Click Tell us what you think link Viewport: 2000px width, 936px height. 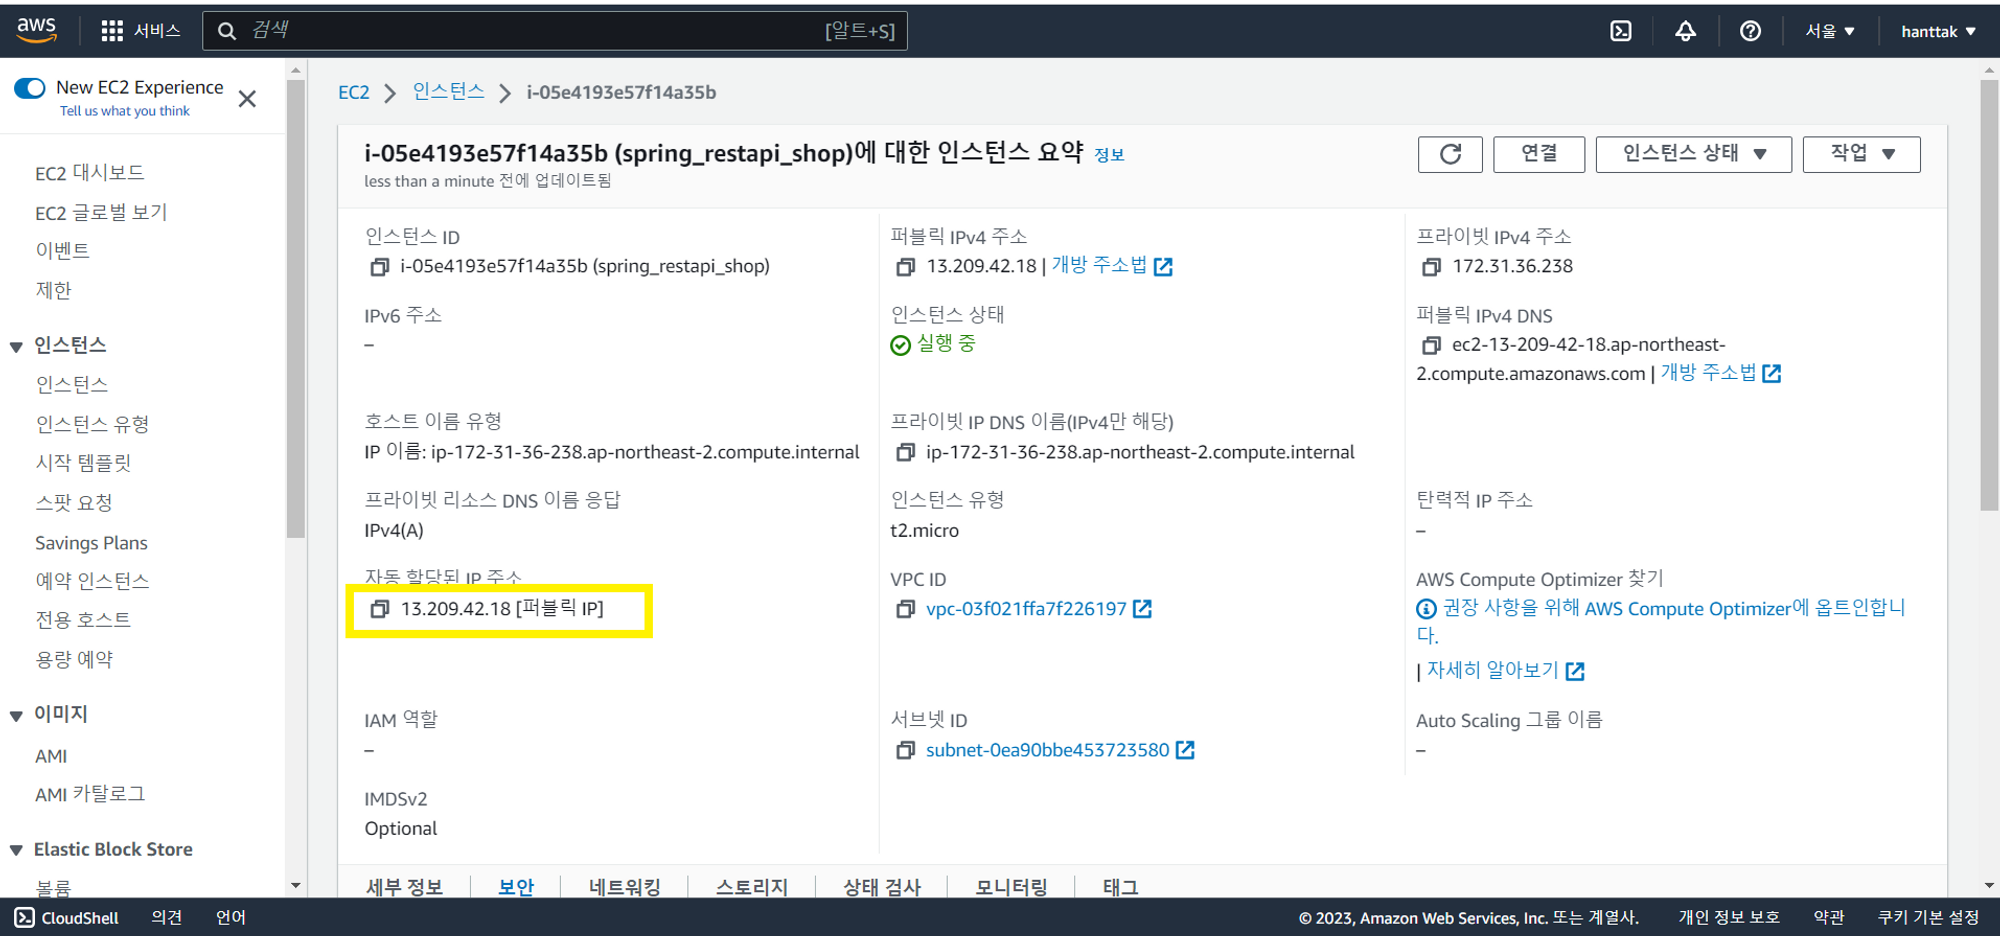(x=124, y=111)
